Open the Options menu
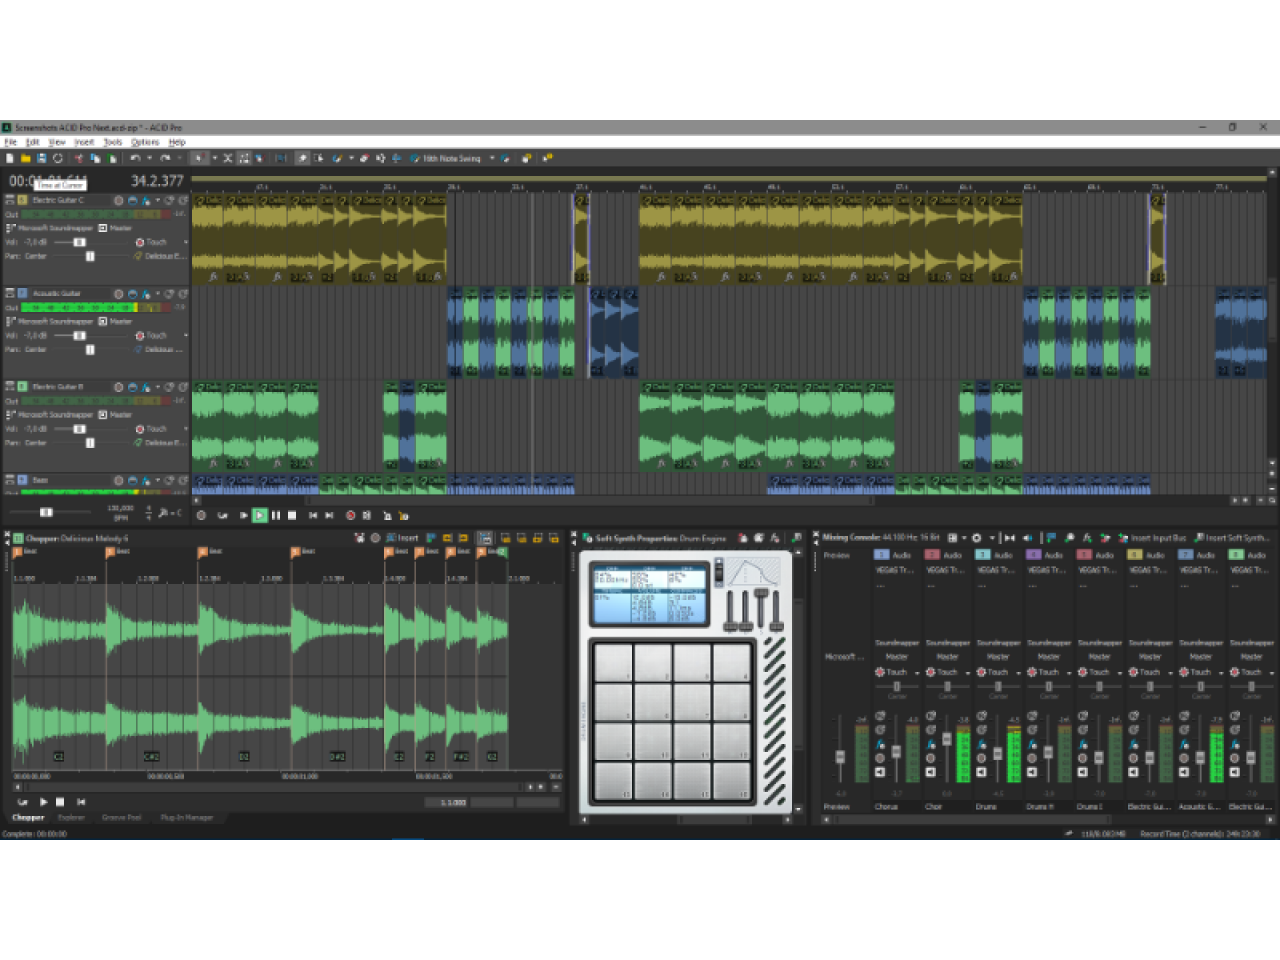The height and width of the screenshot is (960, 1280). pos(145,142)
